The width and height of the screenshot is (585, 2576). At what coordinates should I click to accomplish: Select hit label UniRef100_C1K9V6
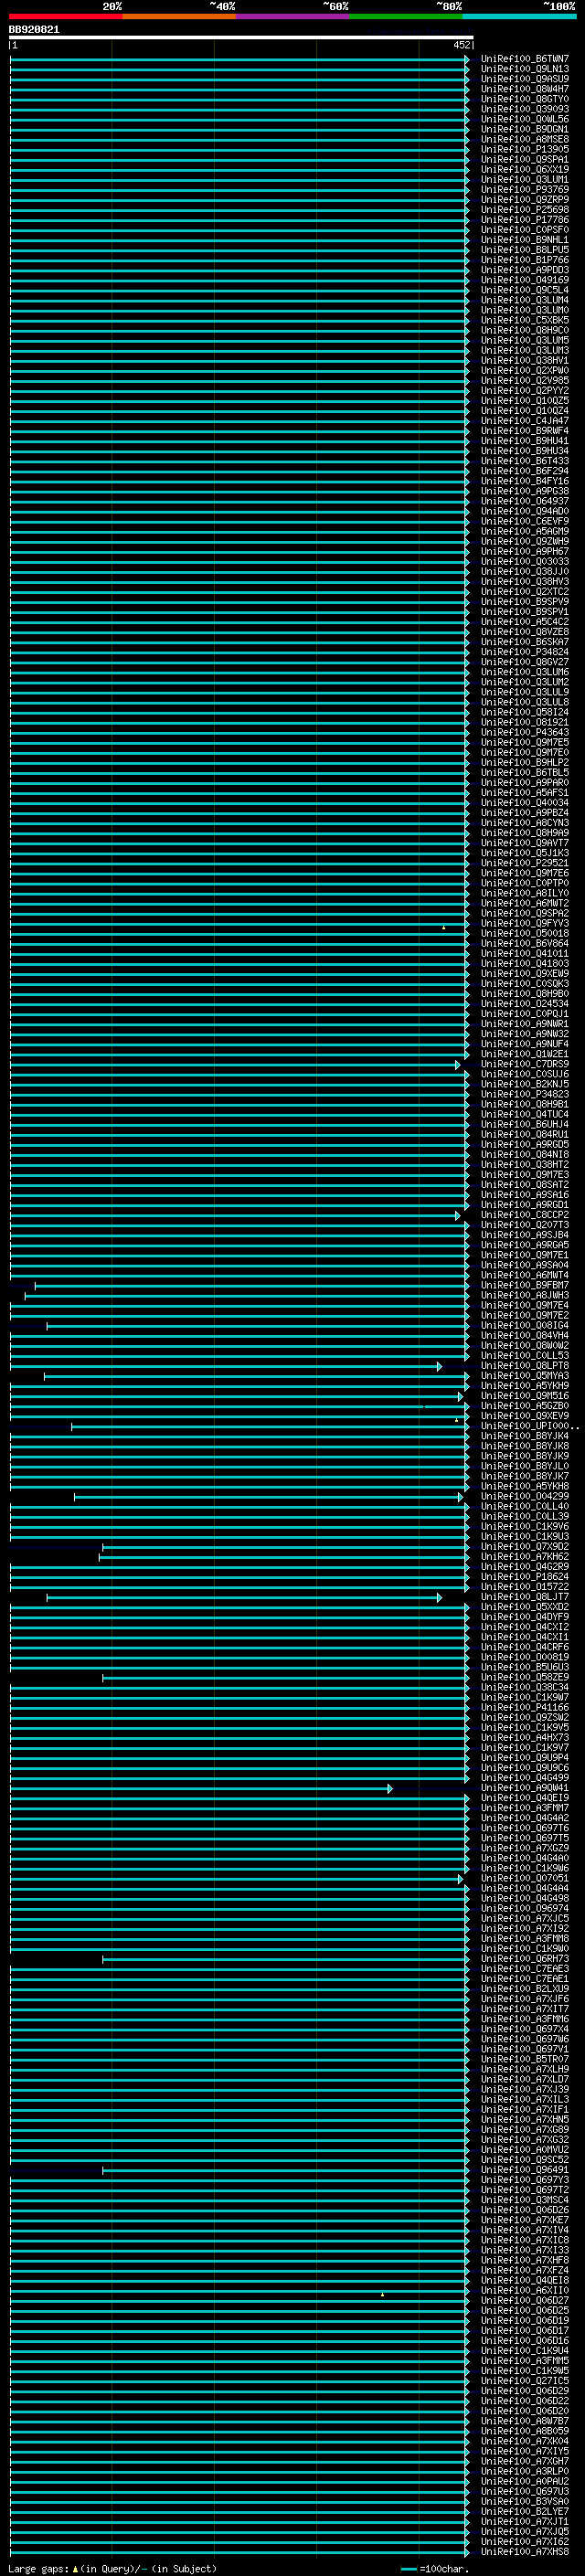[x=525, y=1526]
